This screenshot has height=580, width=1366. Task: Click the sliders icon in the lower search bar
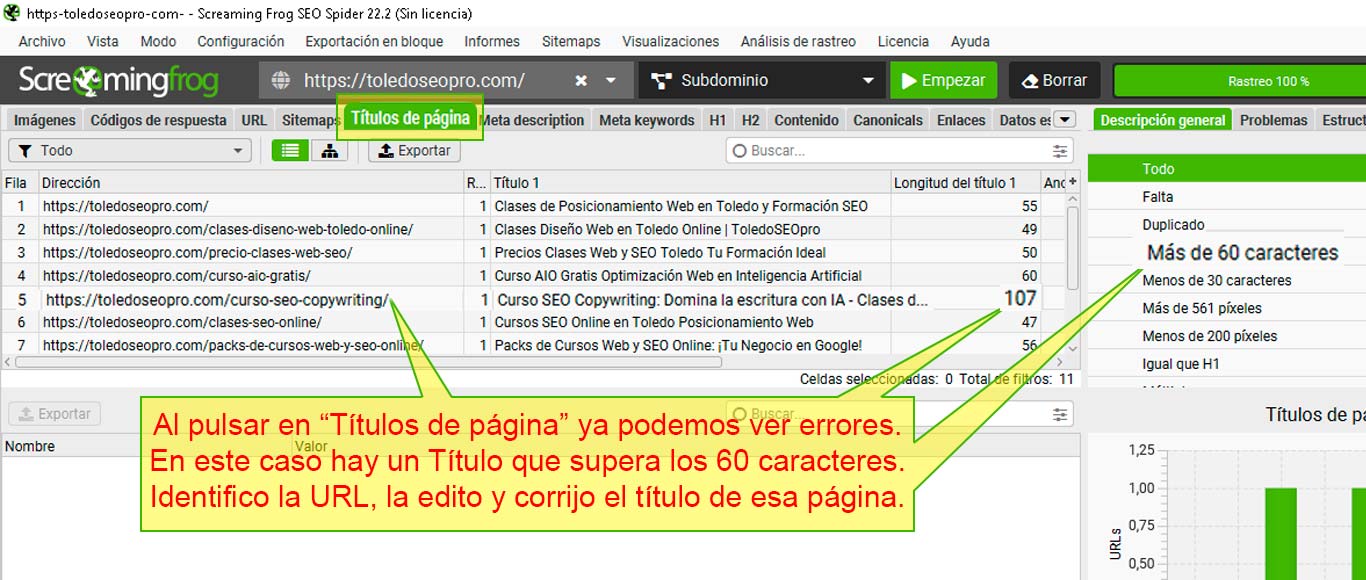tap(1058, 414)
